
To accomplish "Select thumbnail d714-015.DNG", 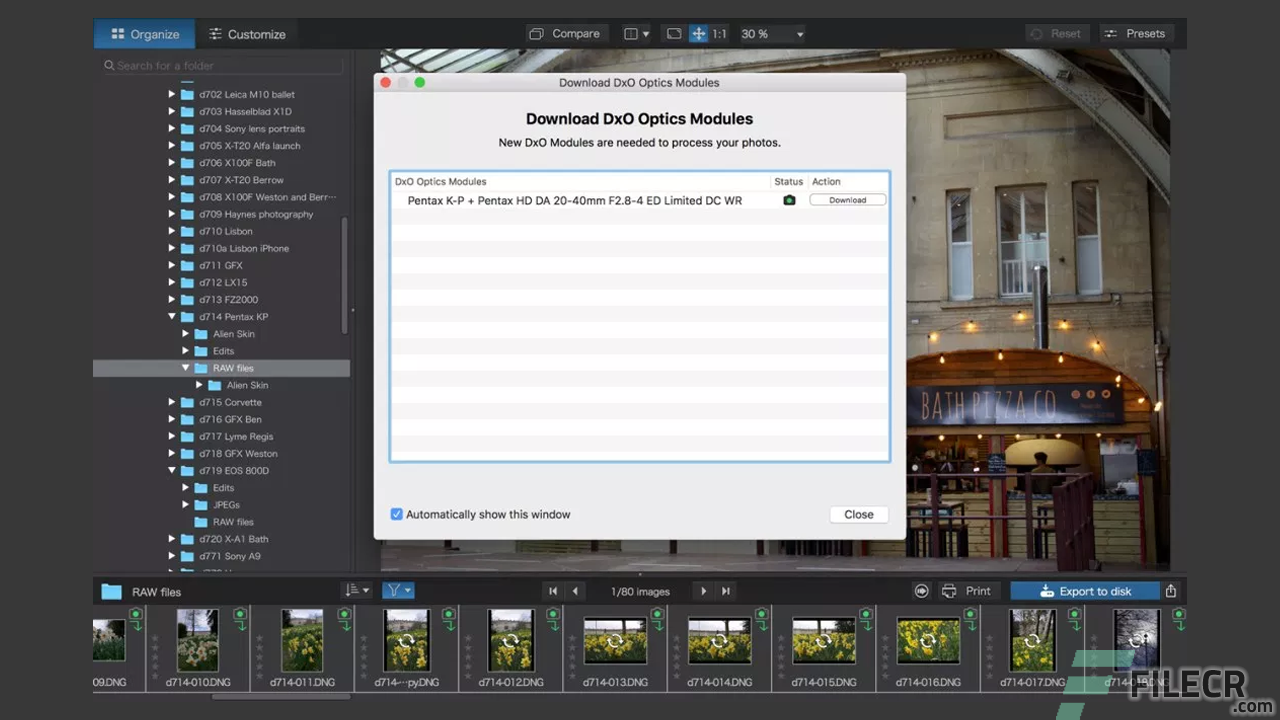I will pos(823,640).
